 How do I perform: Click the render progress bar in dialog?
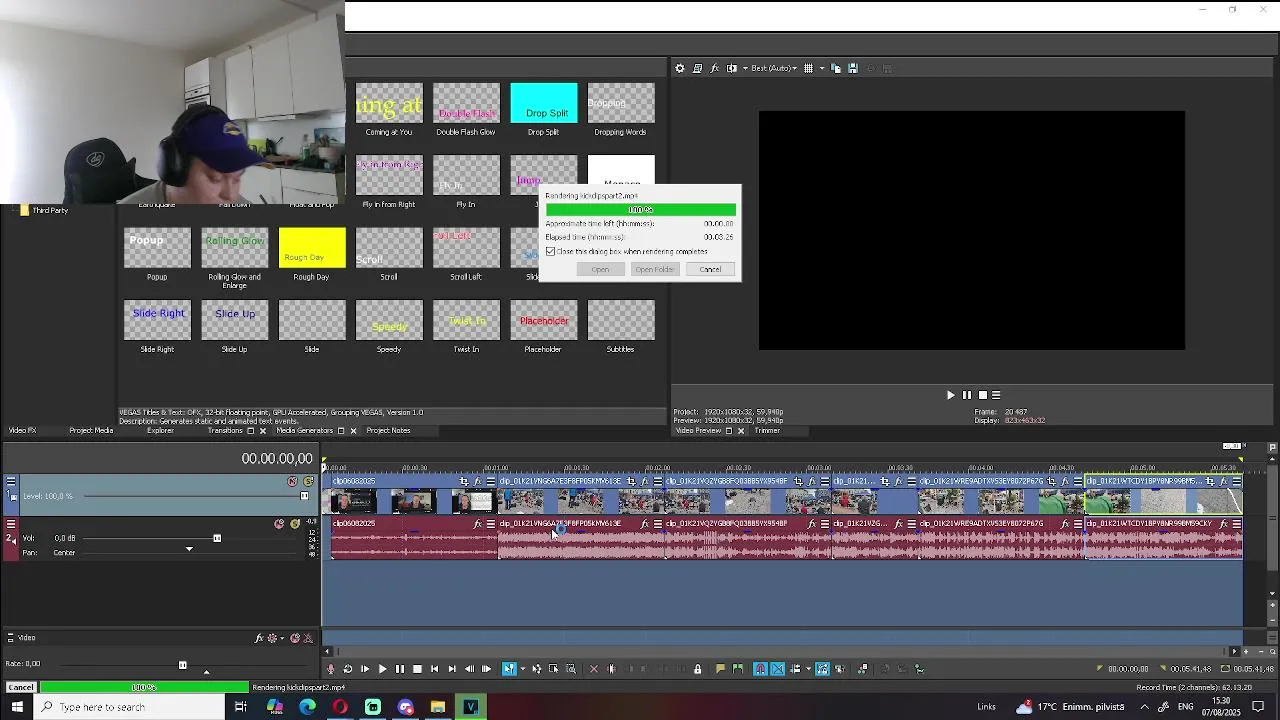pyautogui.click(x=640, y=210)
